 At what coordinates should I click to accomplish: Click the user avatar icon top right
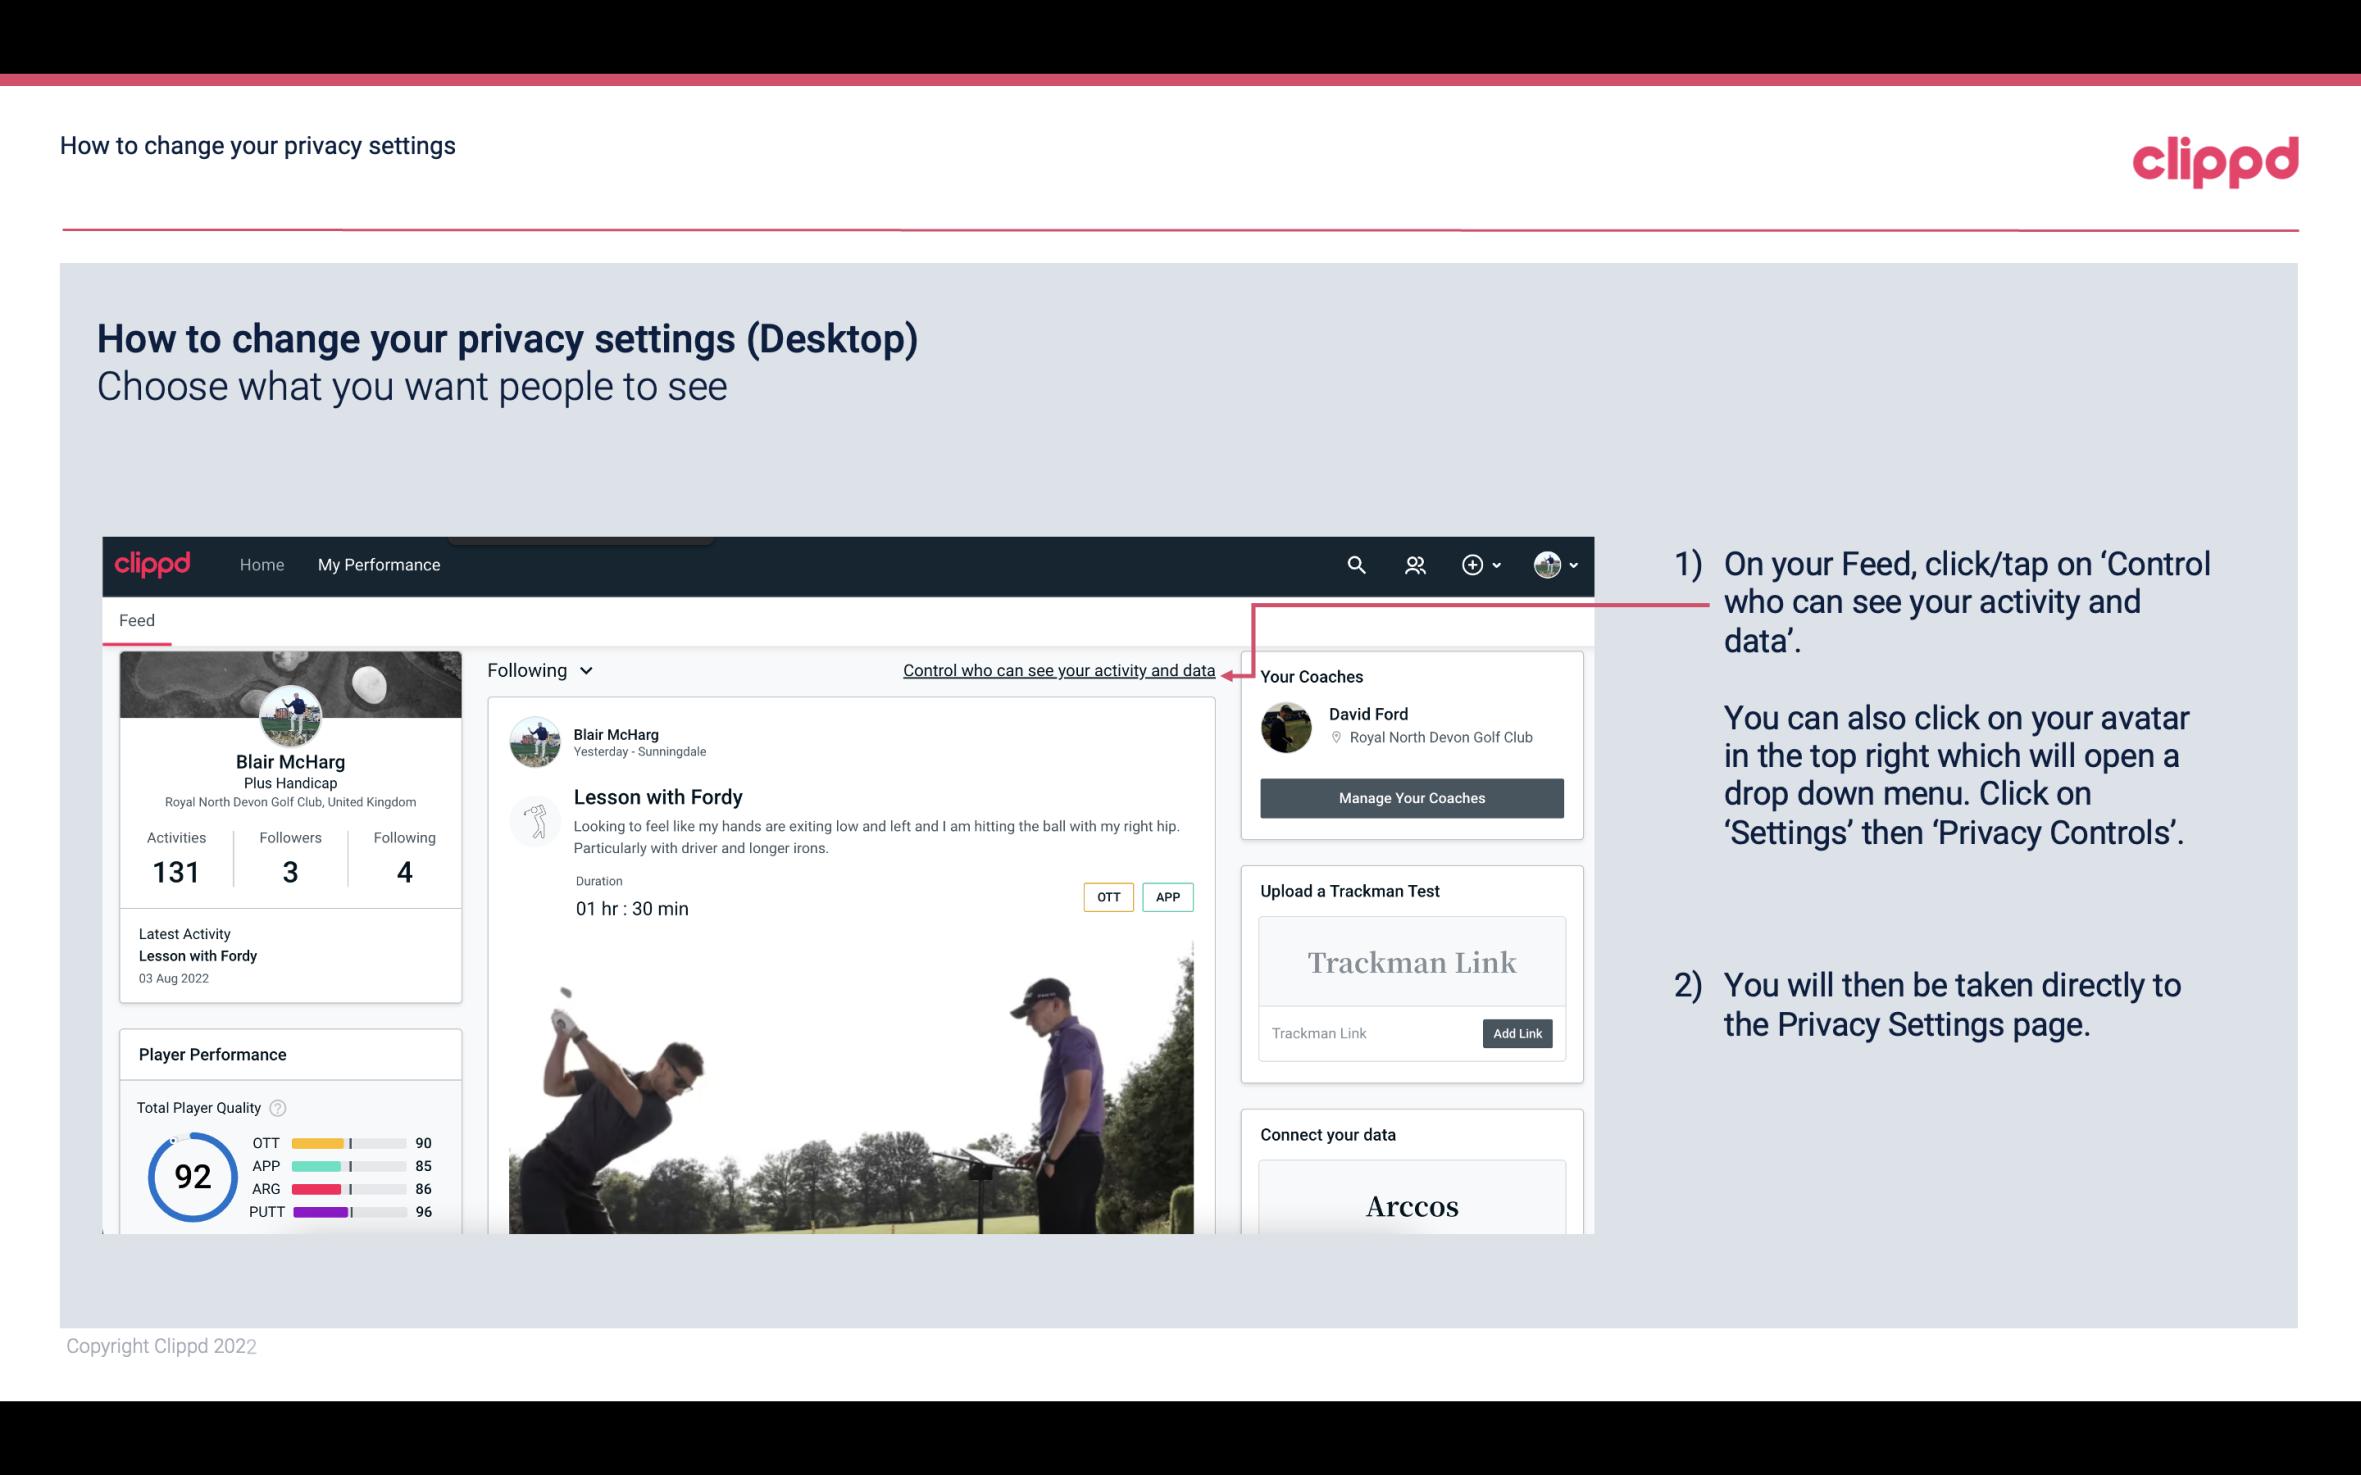(x=1546, y=564)
